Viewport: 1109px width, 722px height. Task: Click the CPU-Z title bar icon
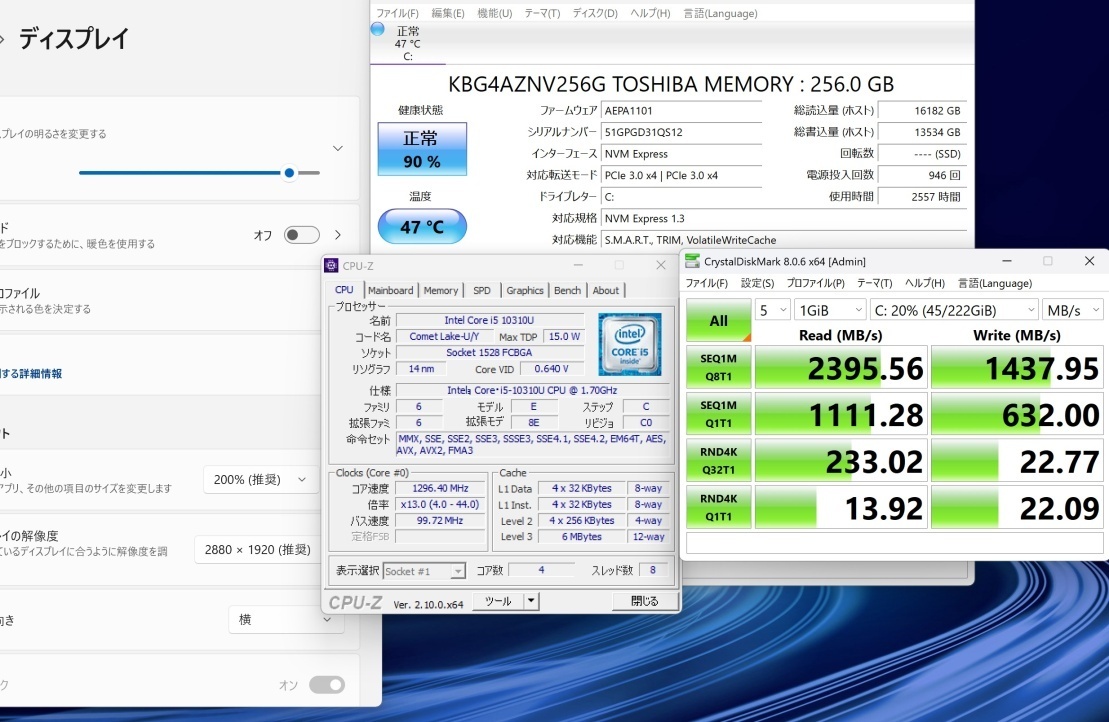pyautogui.click(x=331, y=265)
